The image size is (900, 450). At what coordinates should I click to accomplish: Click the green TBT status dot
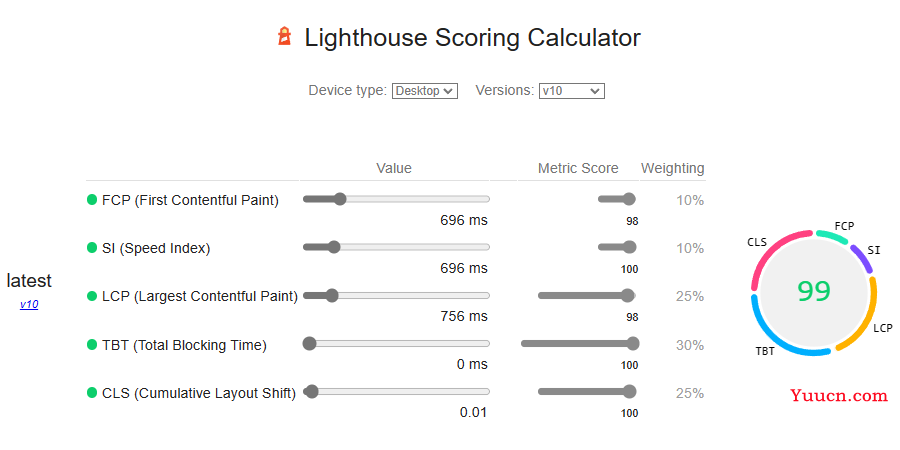(92, 344)
